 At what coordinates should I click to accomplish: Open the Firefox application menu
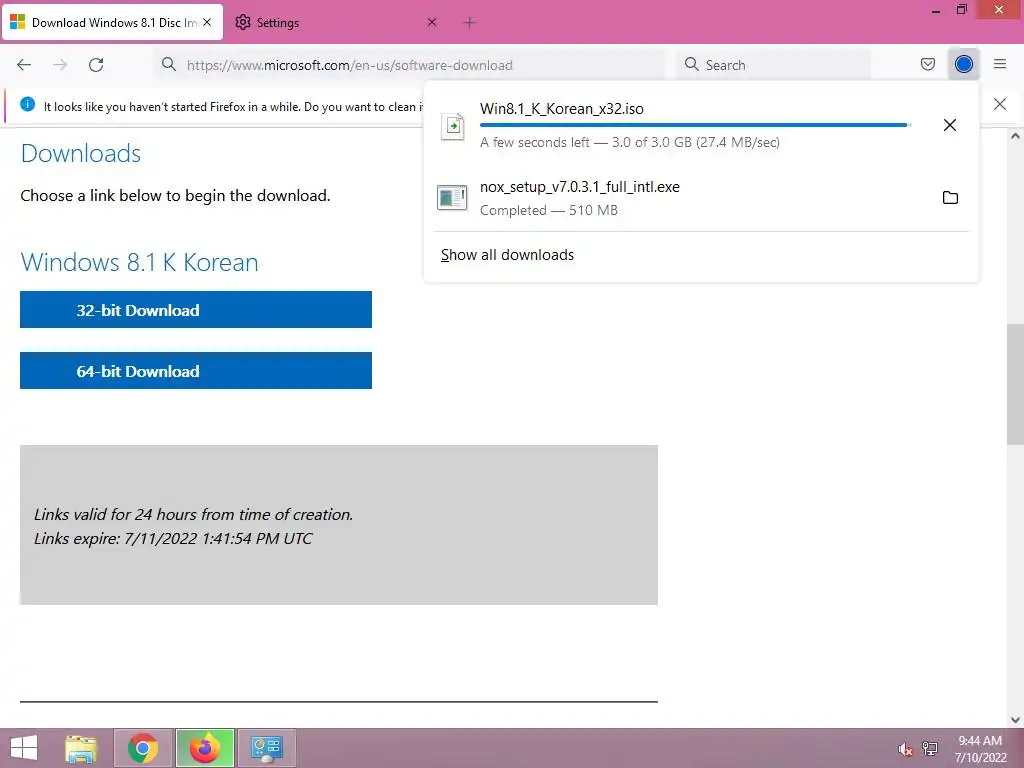click(1000, 64)
